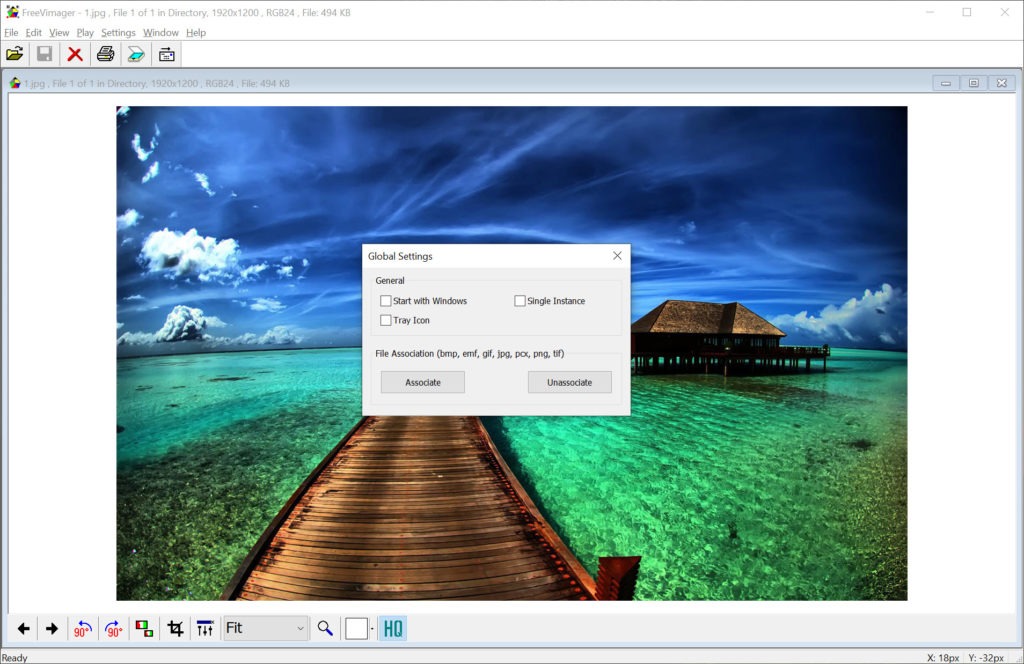1024x664 pixels.
Task: Enable Start with Windows checkbox
Action: pos(386,301)
